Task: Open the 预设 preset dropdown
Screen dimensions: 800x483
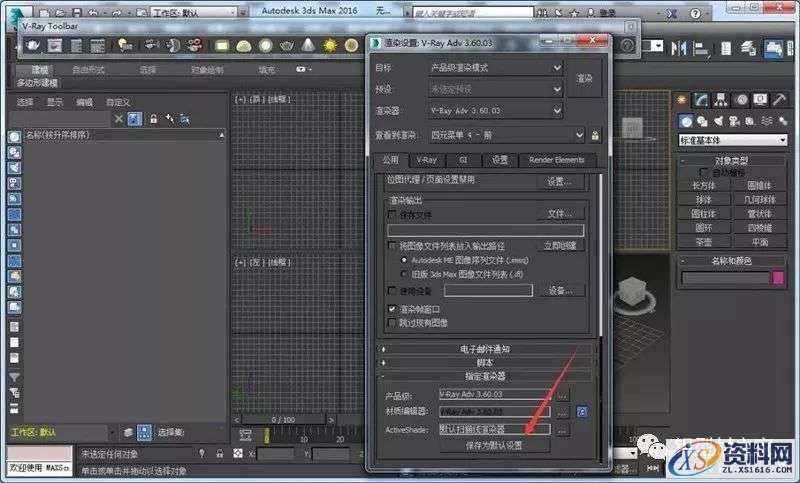Action: tap(495, 89)
